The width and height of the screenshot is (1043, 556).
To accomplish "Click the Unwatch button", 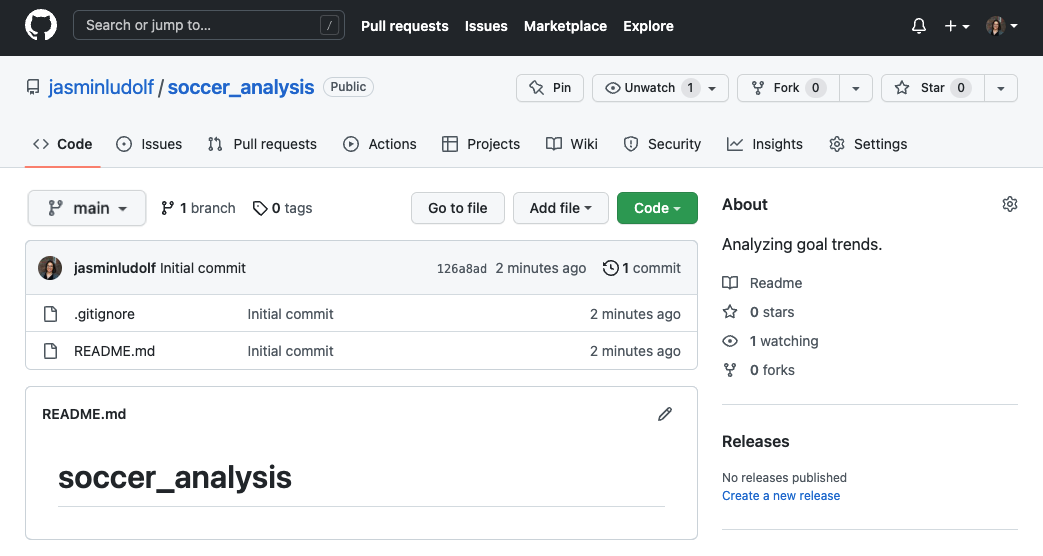I will click(x=660, y=88).
